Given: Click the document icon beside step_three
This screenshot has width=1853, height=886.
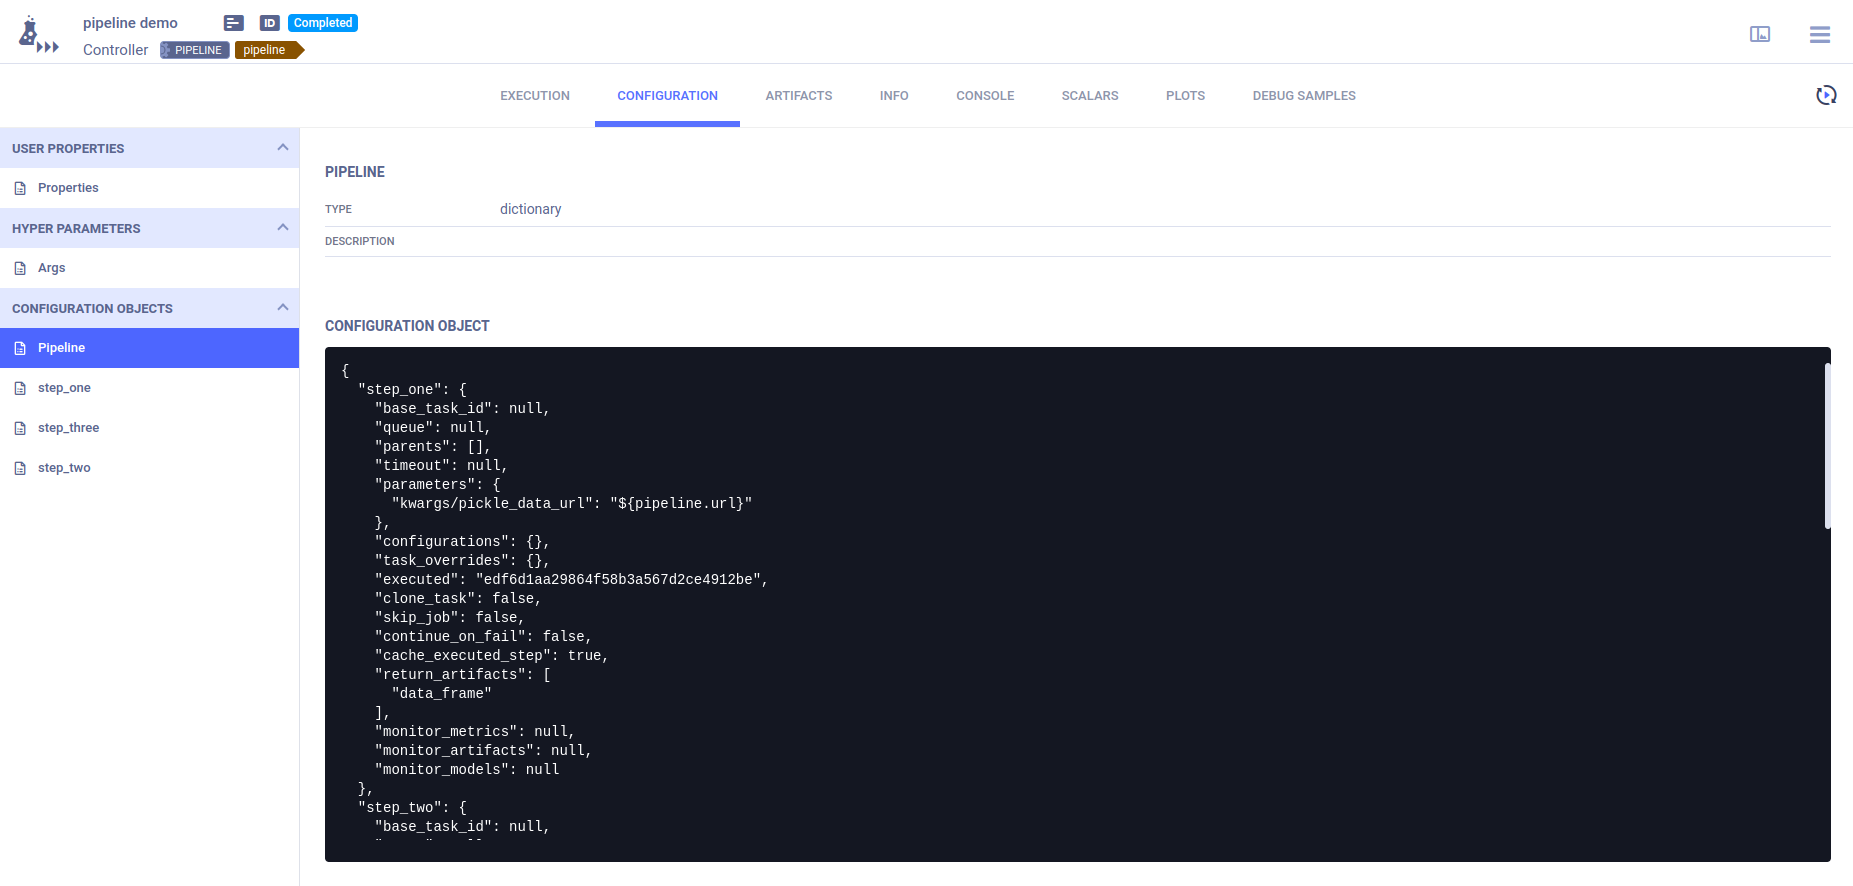Looking at the screenshot, I should [20, 428].
